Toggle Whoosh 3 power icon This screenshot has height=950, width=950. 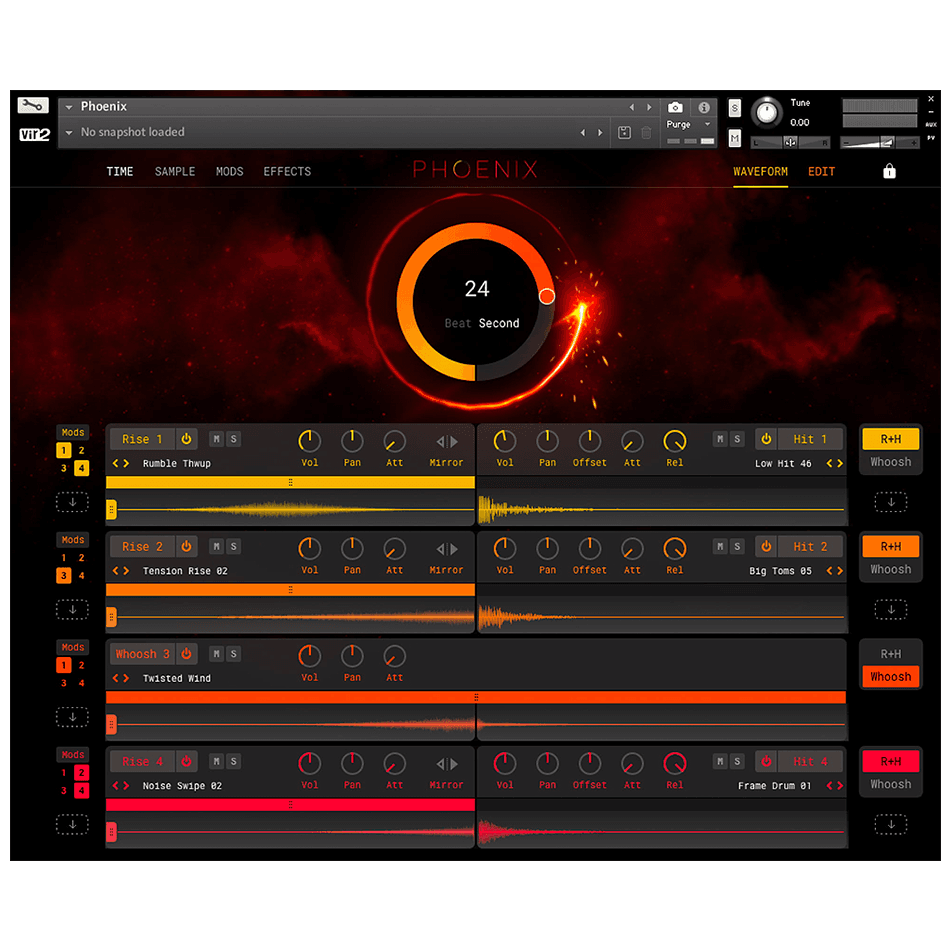(187, 654)
